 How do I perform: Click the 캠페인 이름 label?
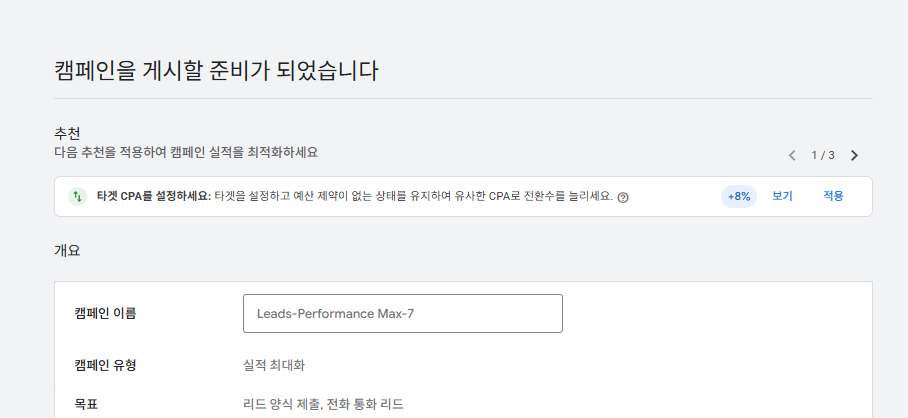(x=106, y=313)
